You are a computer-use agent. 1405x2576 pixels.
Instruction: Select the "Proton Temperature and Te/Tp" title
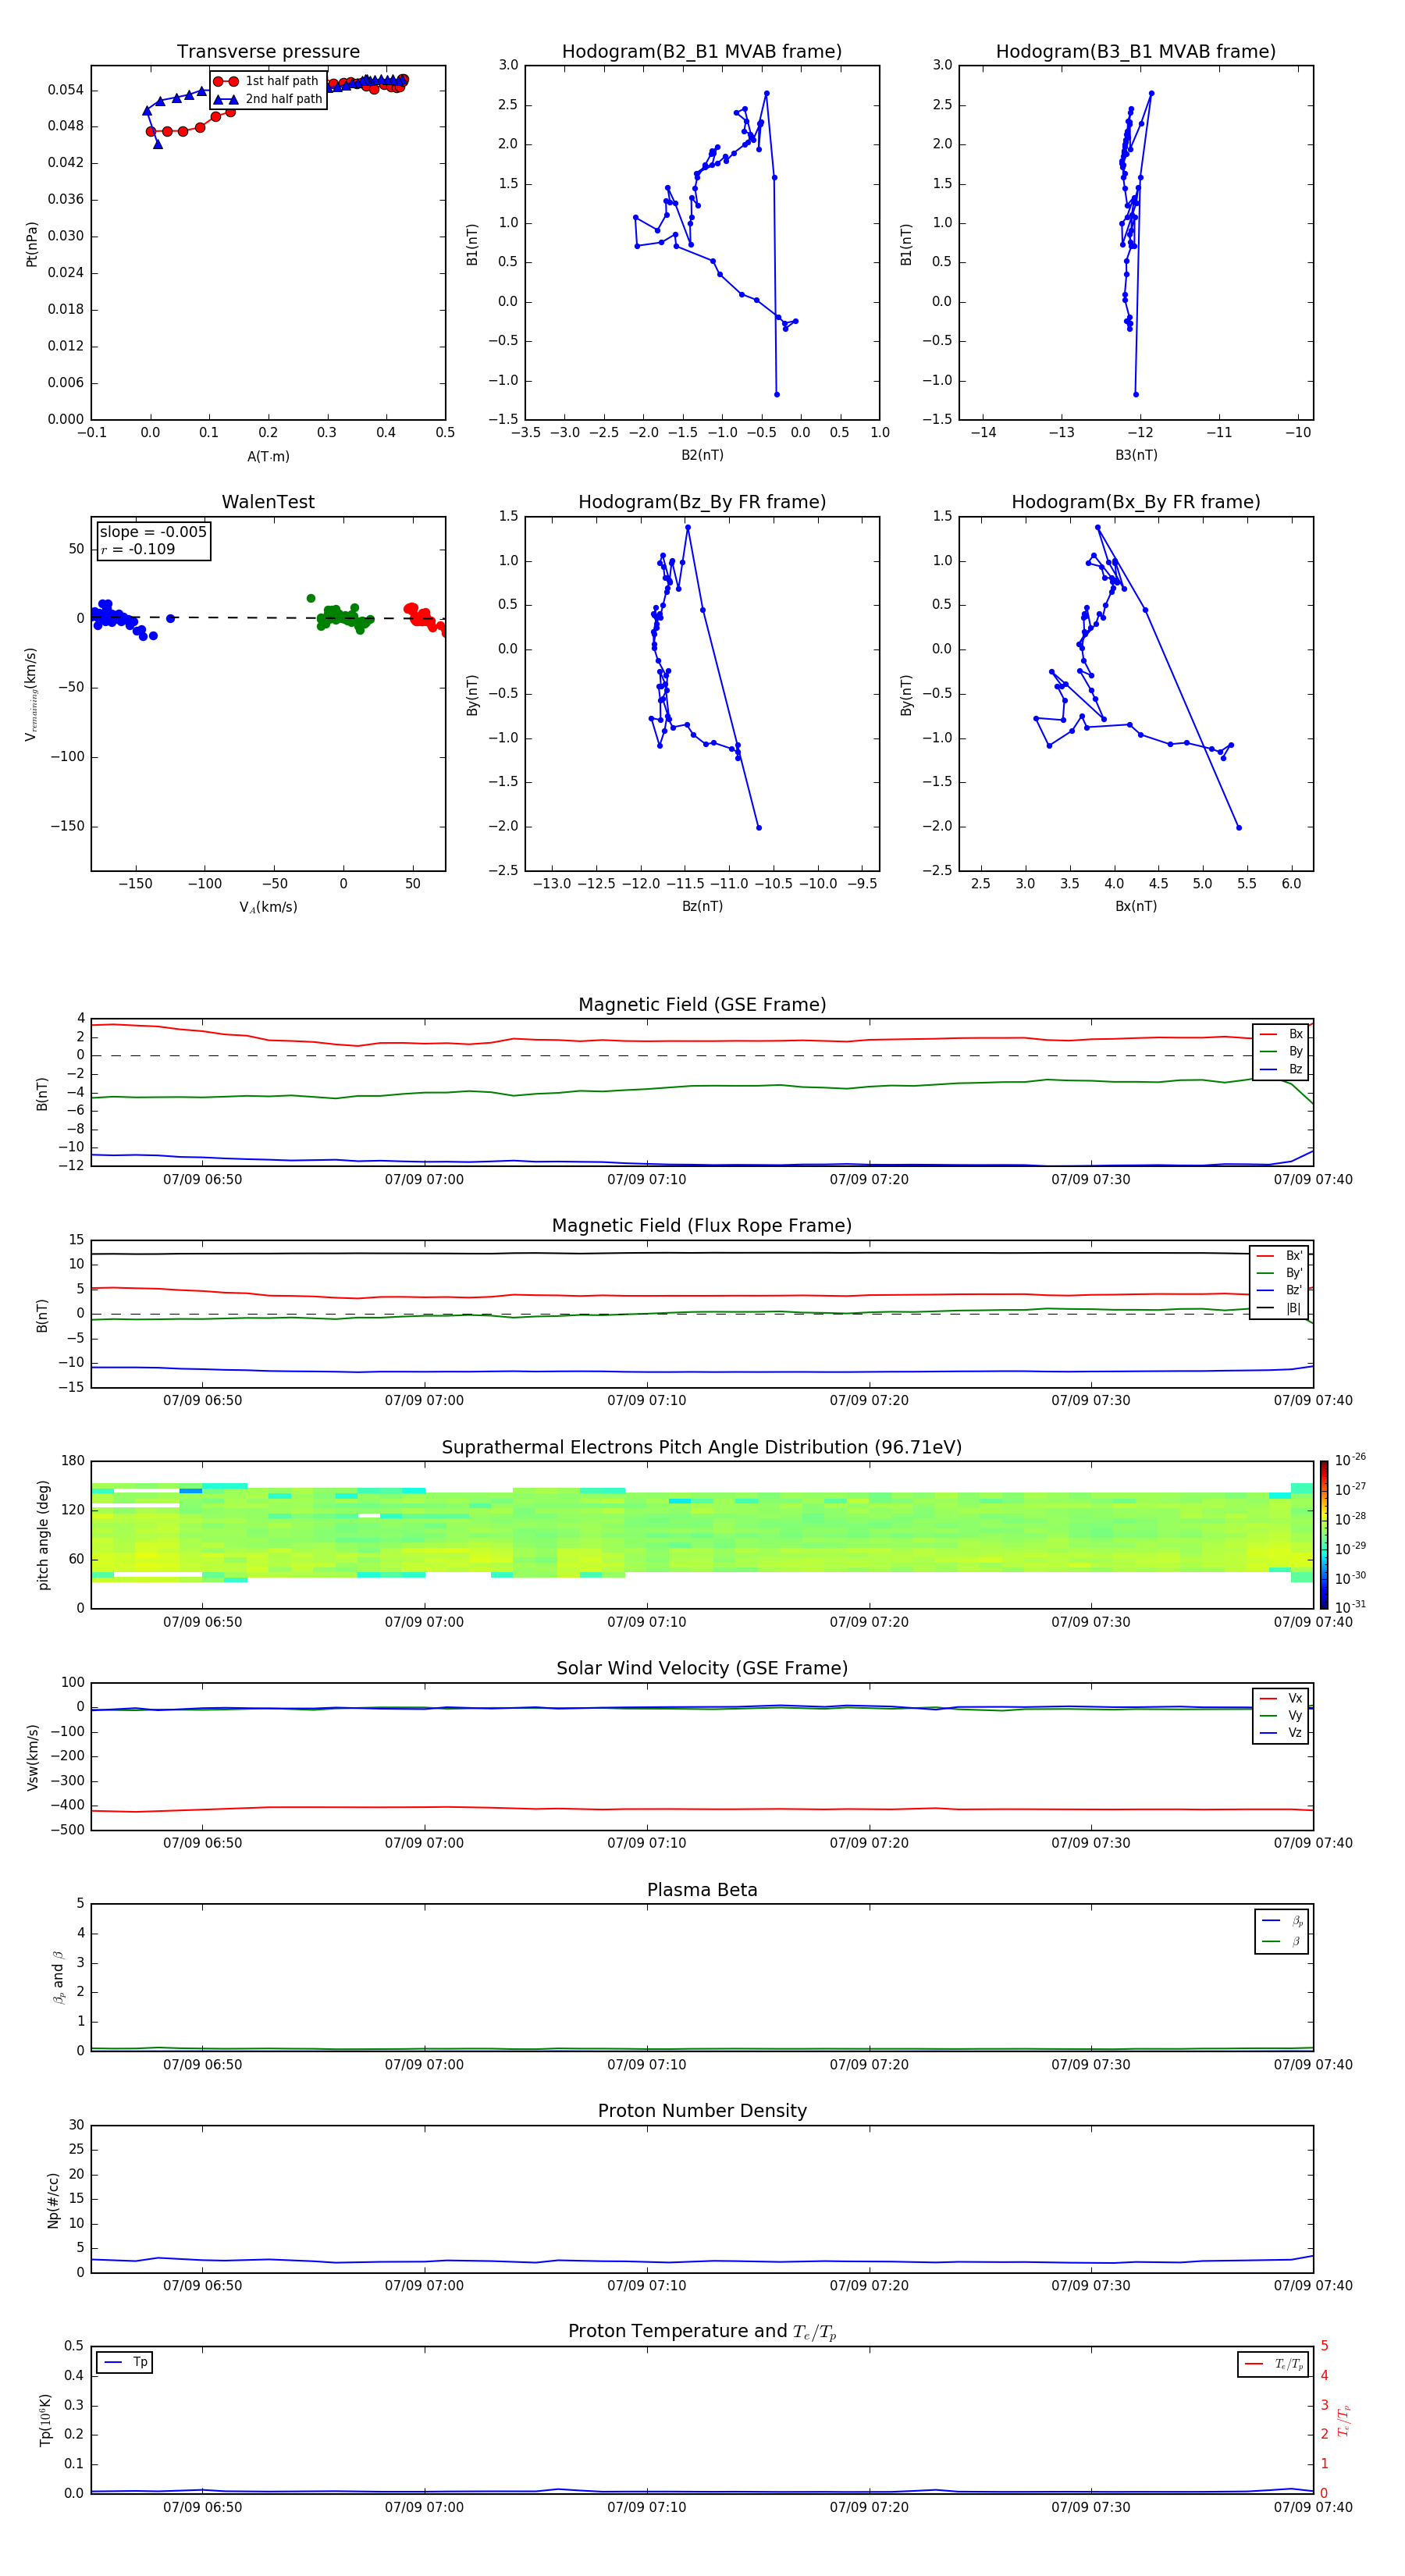[702, 2333]
